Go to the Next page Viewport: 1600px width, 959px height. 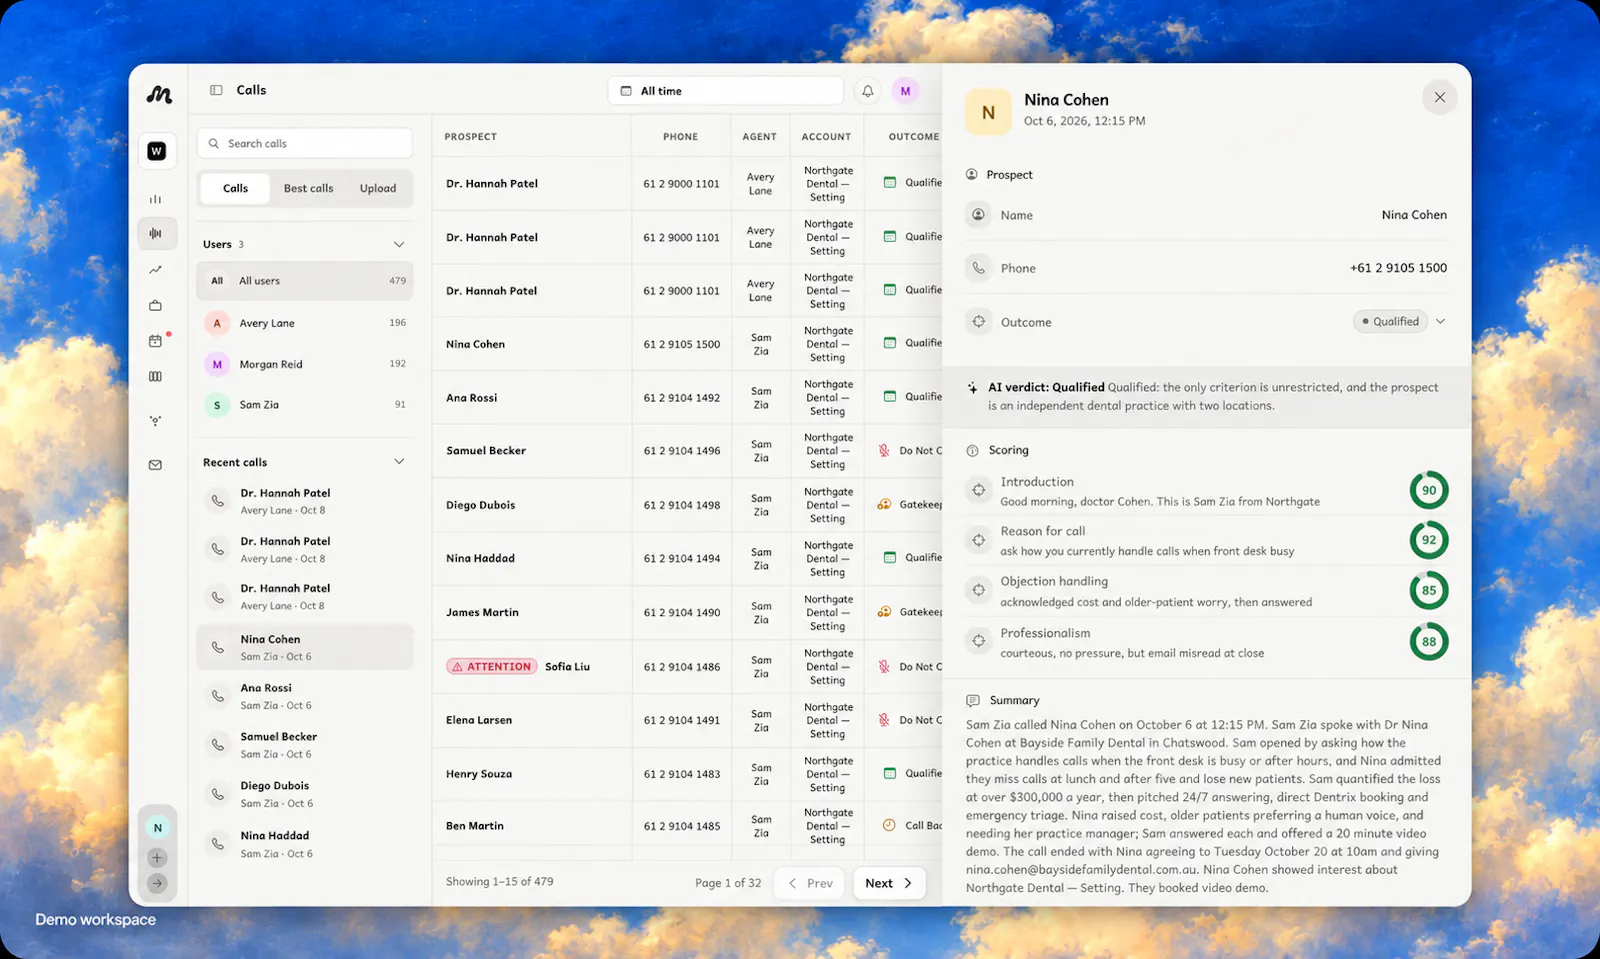point(889,883)
